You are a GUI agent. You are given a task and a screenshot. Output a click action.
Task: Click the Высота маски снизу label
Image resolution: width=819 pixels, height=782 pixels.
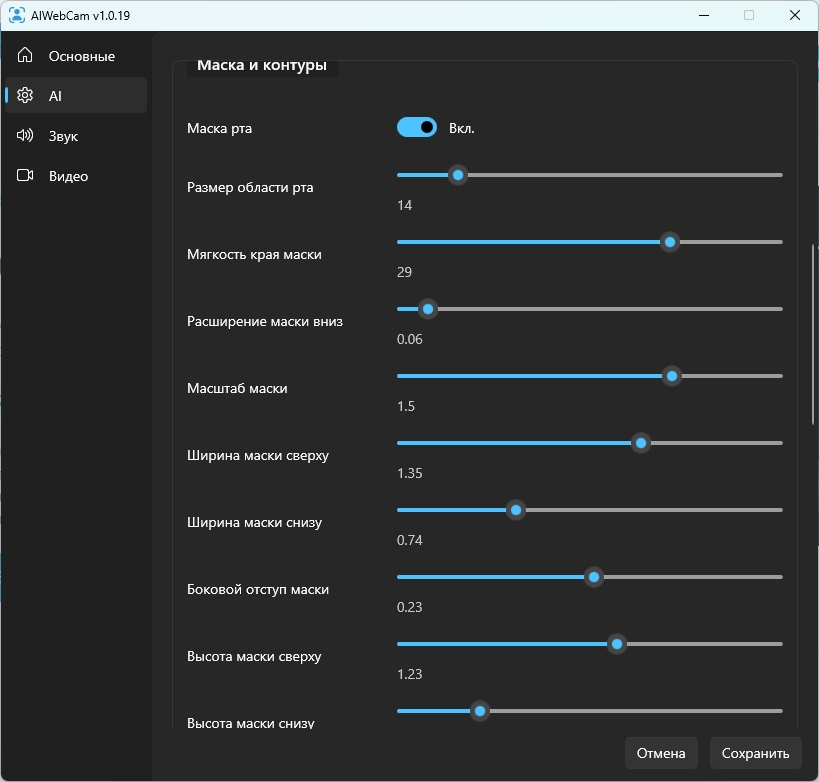[x=251, y=723]
